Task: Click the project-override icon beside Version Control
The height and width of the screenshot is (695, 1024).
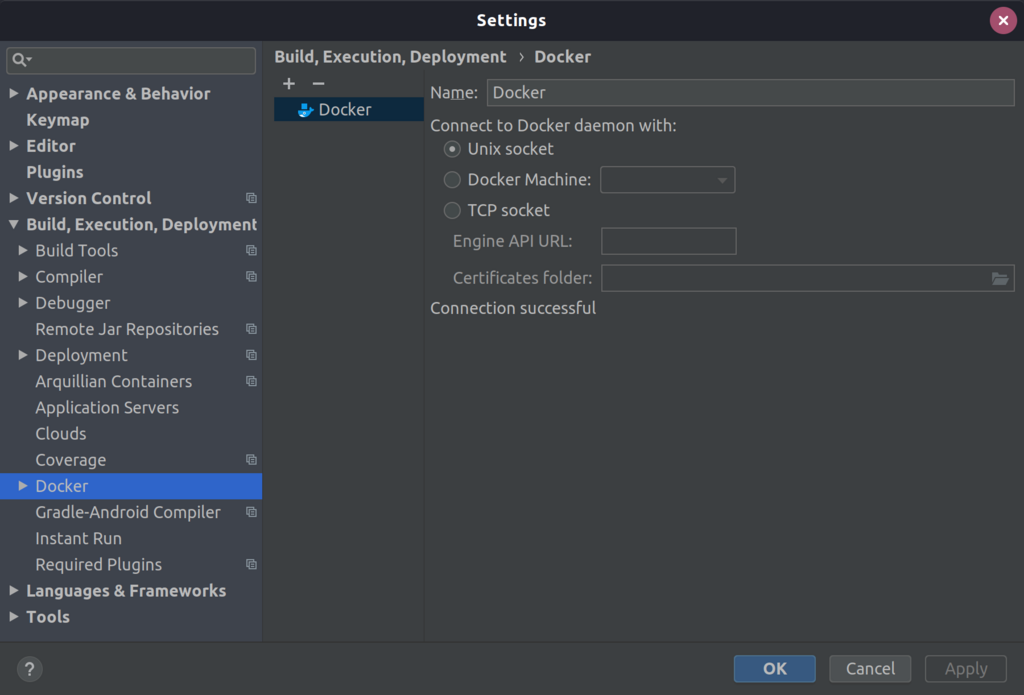Action: [x=250, y=198]
